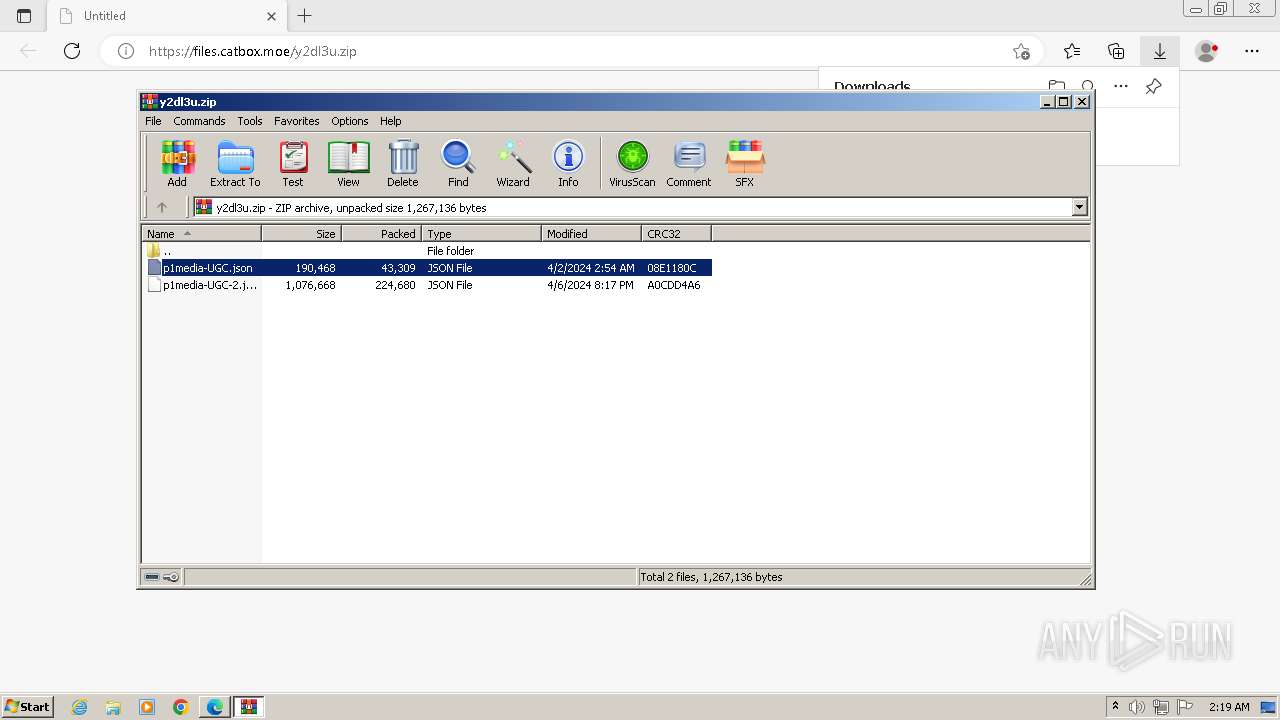The image size is (1280, 720).
Task: Launch the Wizard tool
Action: pos(513,163)
